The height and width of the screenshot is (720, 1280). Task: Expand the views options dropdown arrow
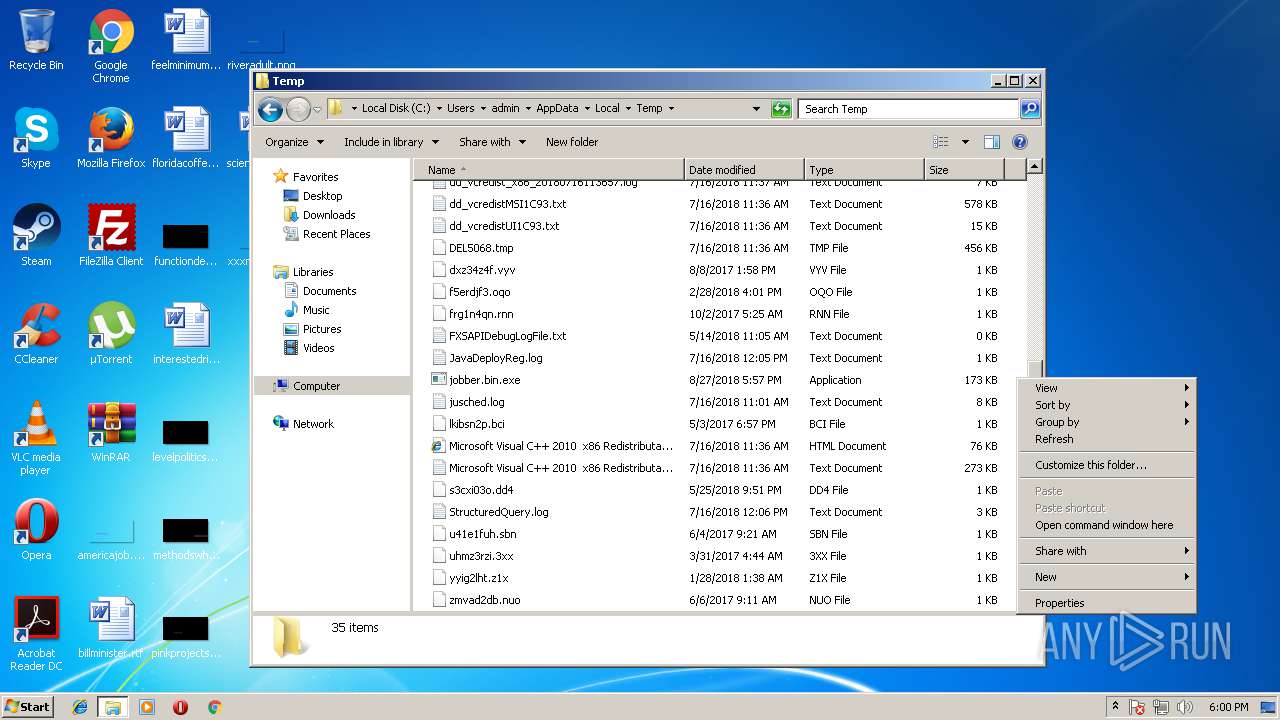[x=965, y=142]
